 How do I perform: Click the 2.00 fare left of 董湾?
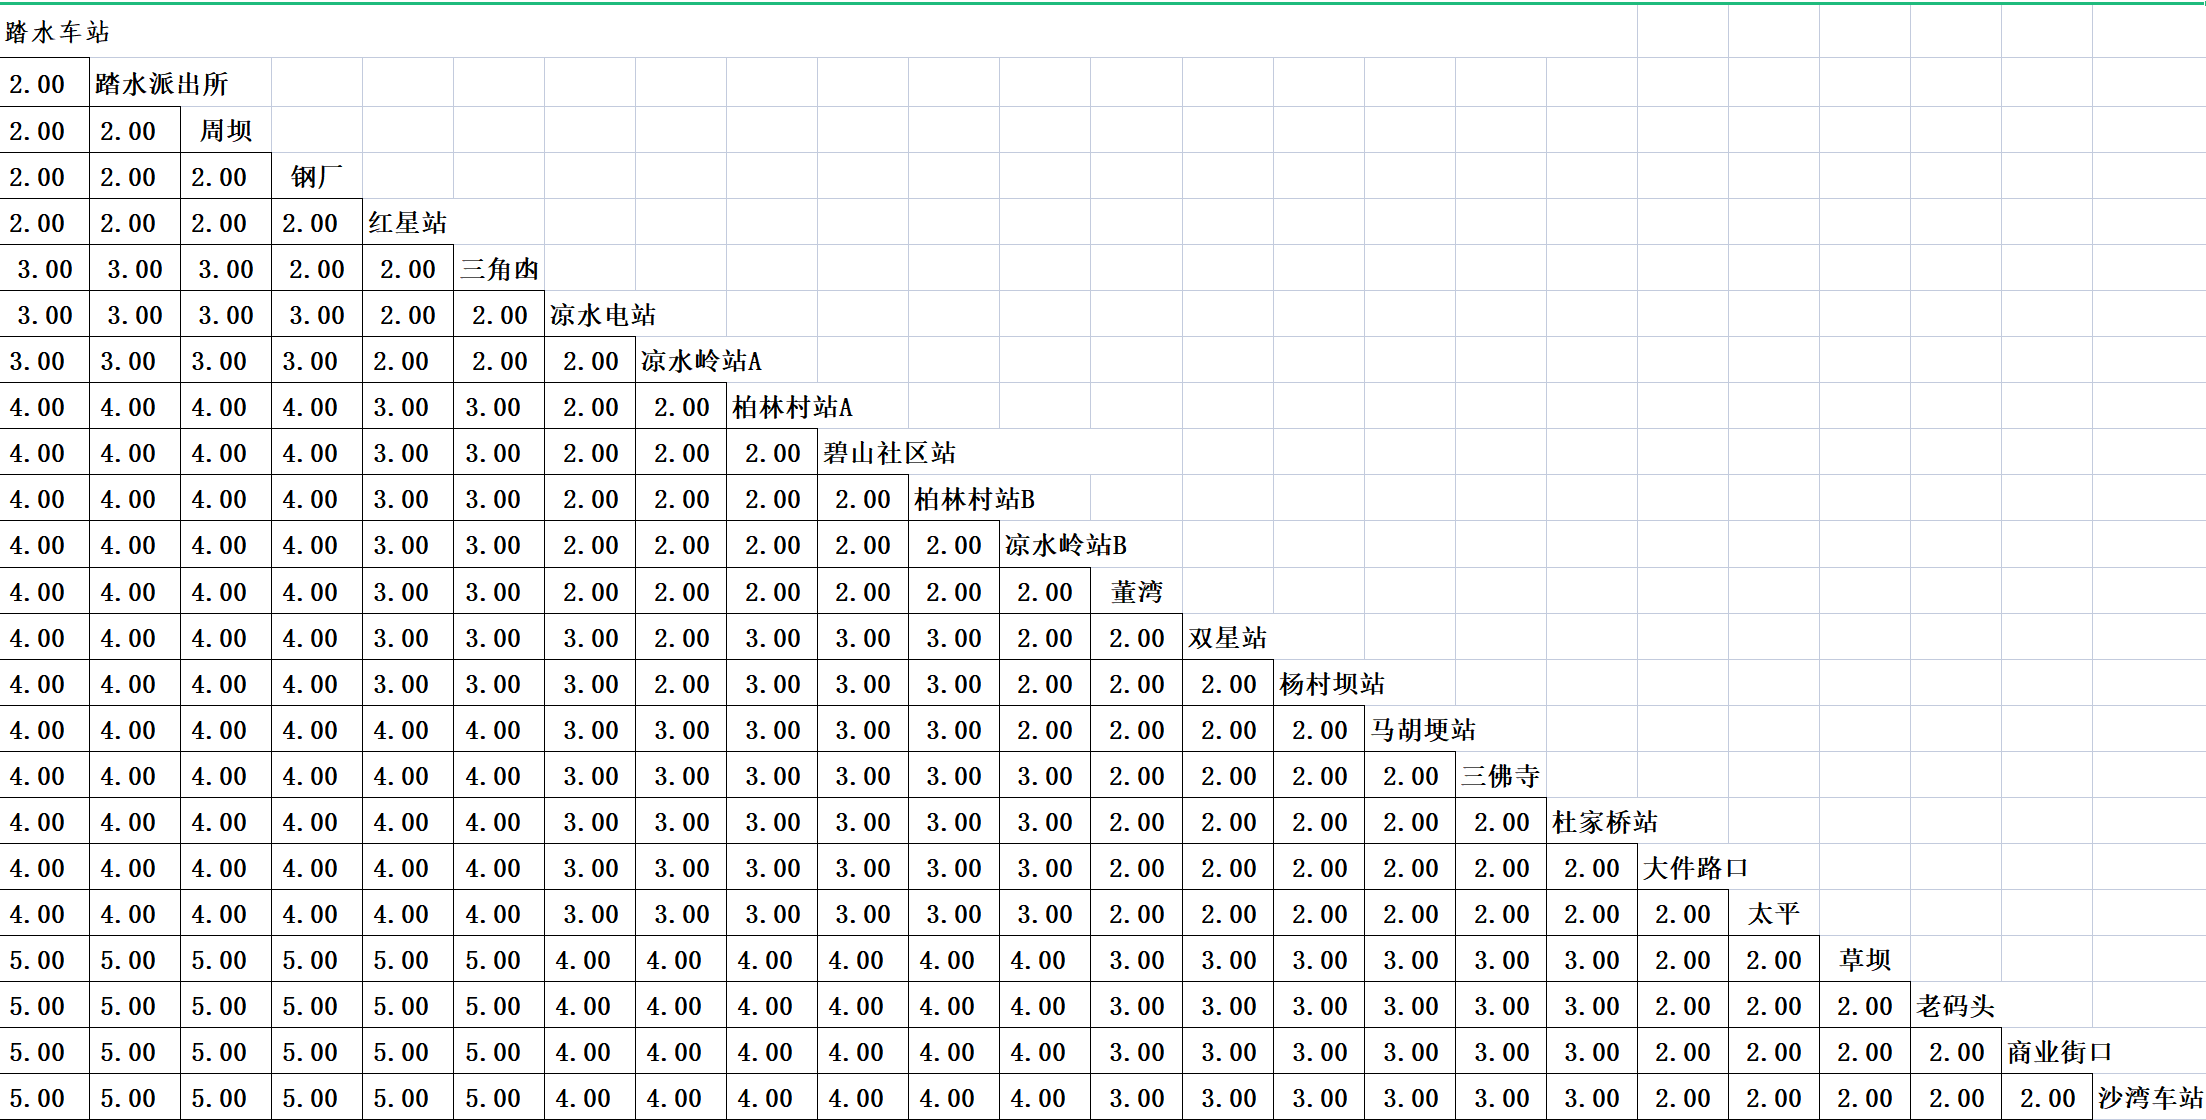tap(1045, 591)
